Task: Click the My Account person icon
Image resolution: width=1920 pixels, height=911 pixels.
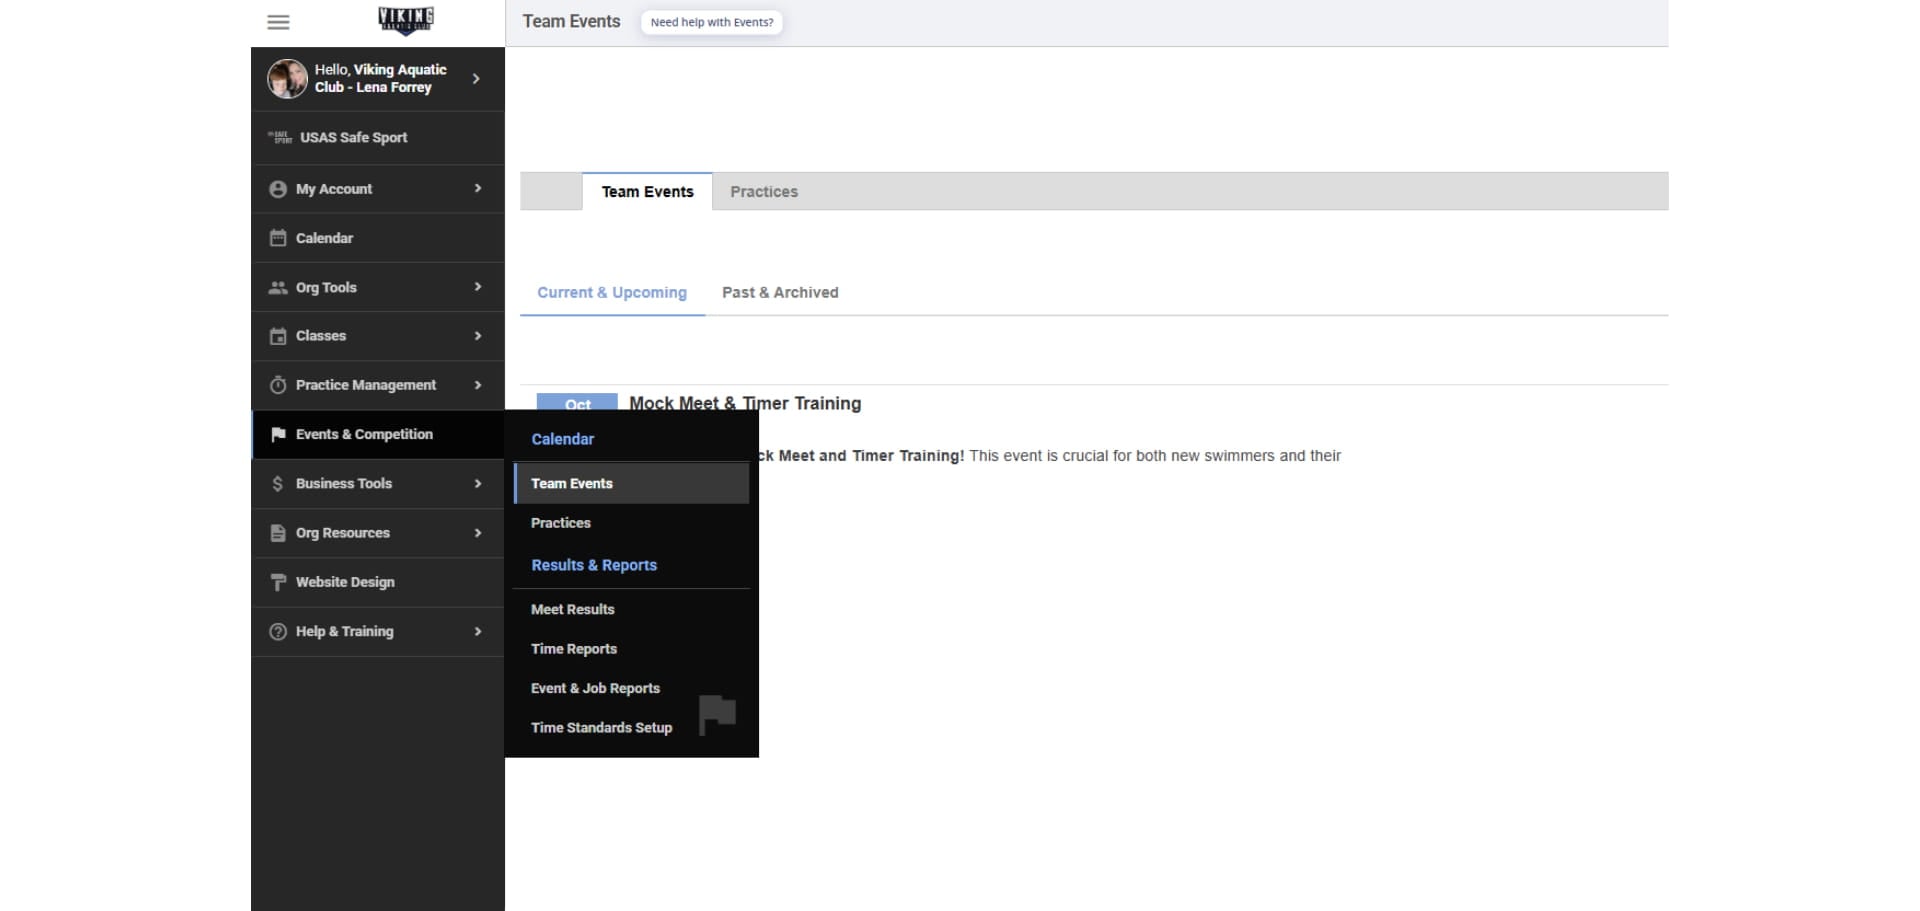Action: click(278, 189)
